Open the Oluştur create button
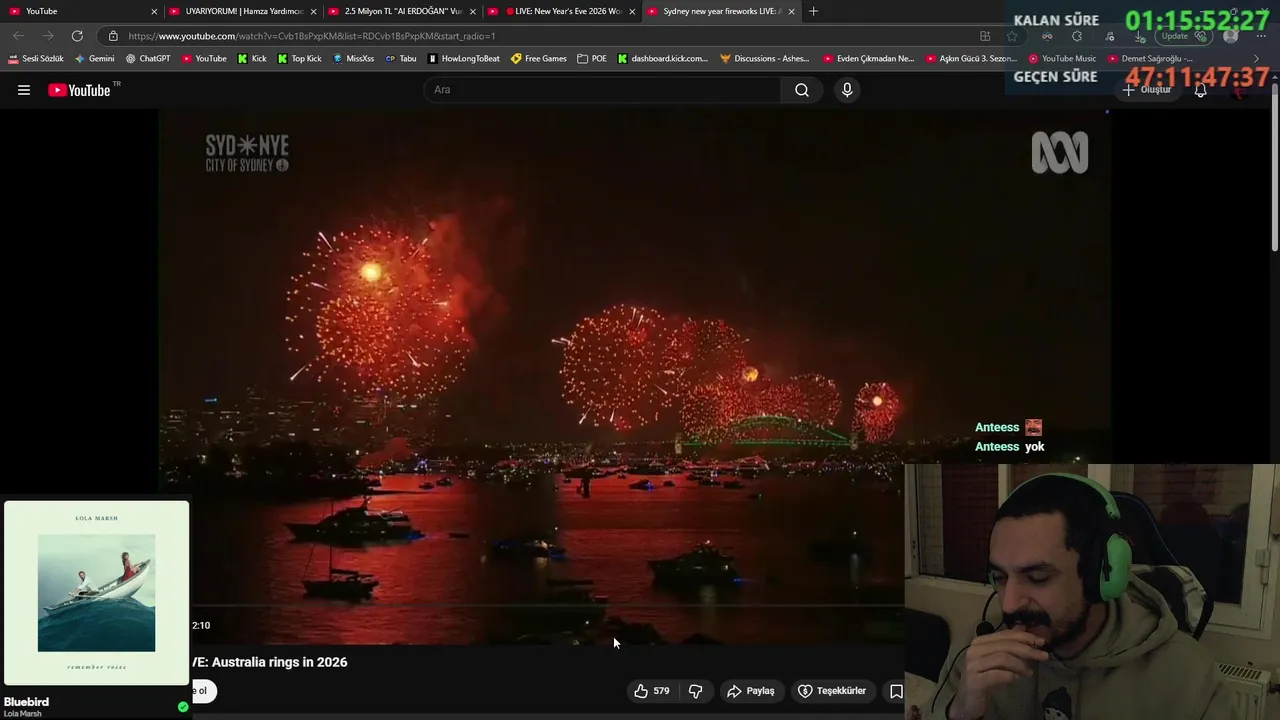This screenshot has width=1280, height=720. coord(1146,90)
